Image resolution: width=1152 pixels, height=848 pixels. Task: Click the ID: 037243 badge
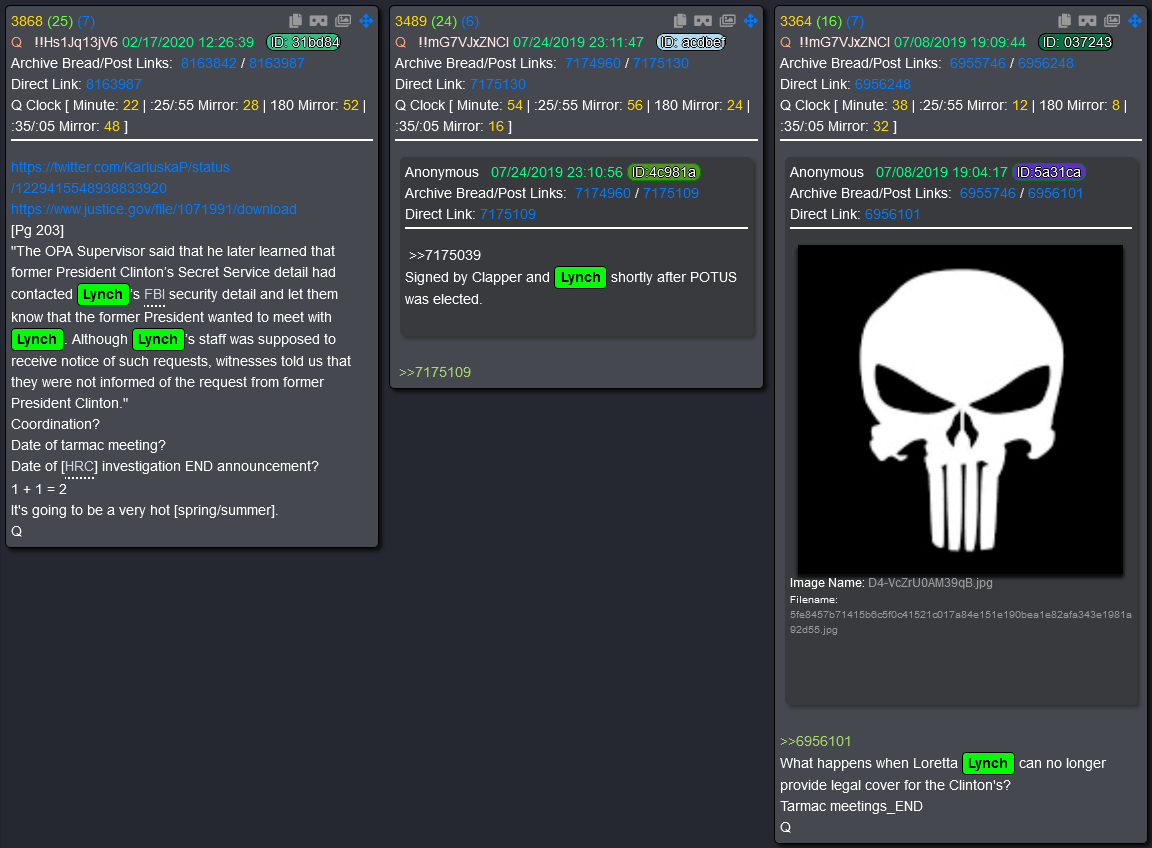(x=1076, y=43)
